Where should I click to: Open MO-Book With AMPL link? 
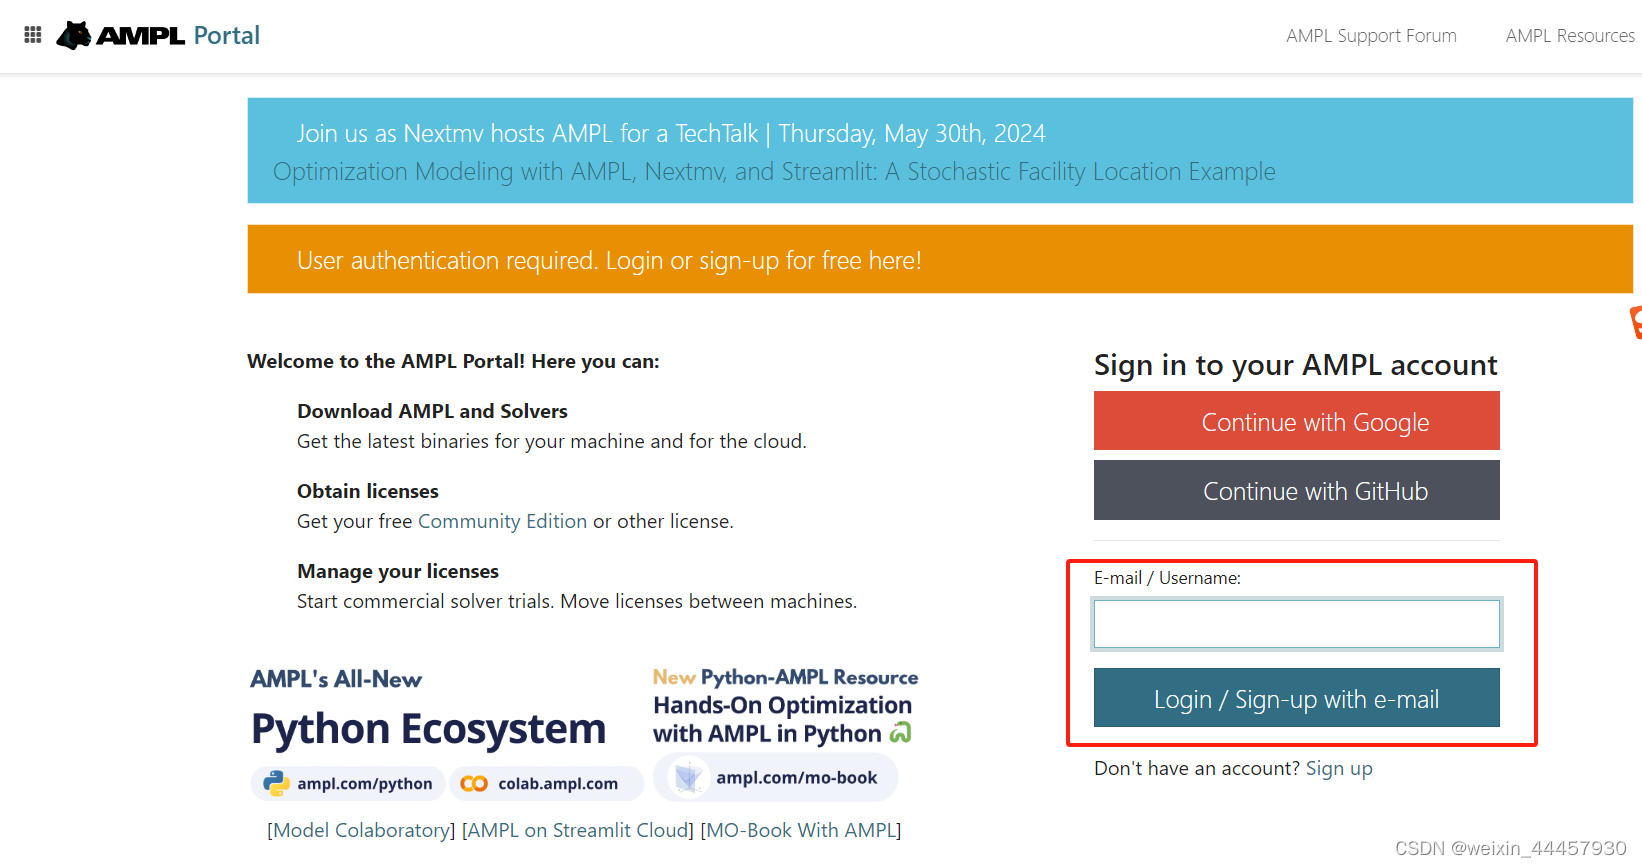(801, 831)
